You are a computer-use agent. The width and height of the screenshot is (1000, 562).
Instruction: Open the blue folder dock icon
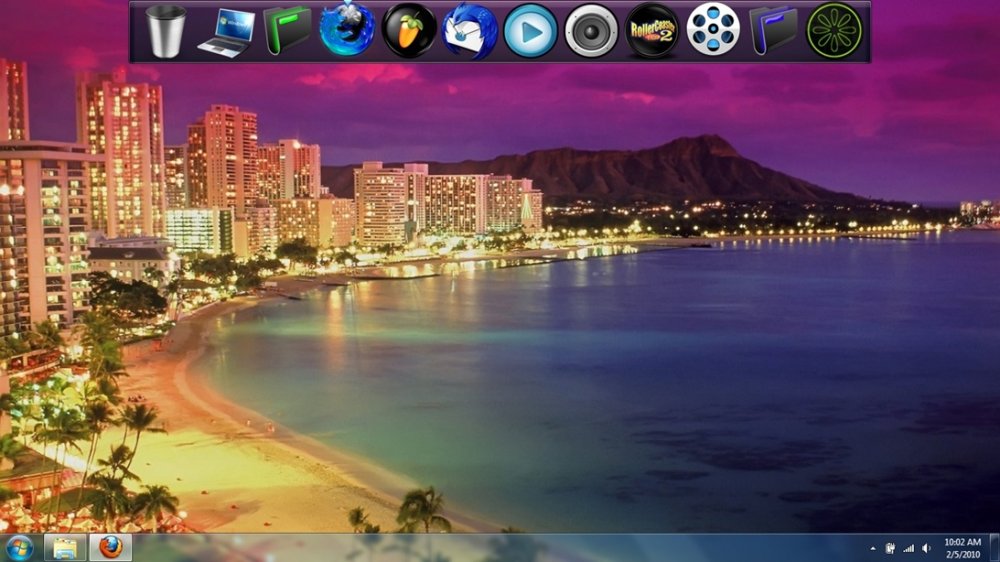click(774, 30)
